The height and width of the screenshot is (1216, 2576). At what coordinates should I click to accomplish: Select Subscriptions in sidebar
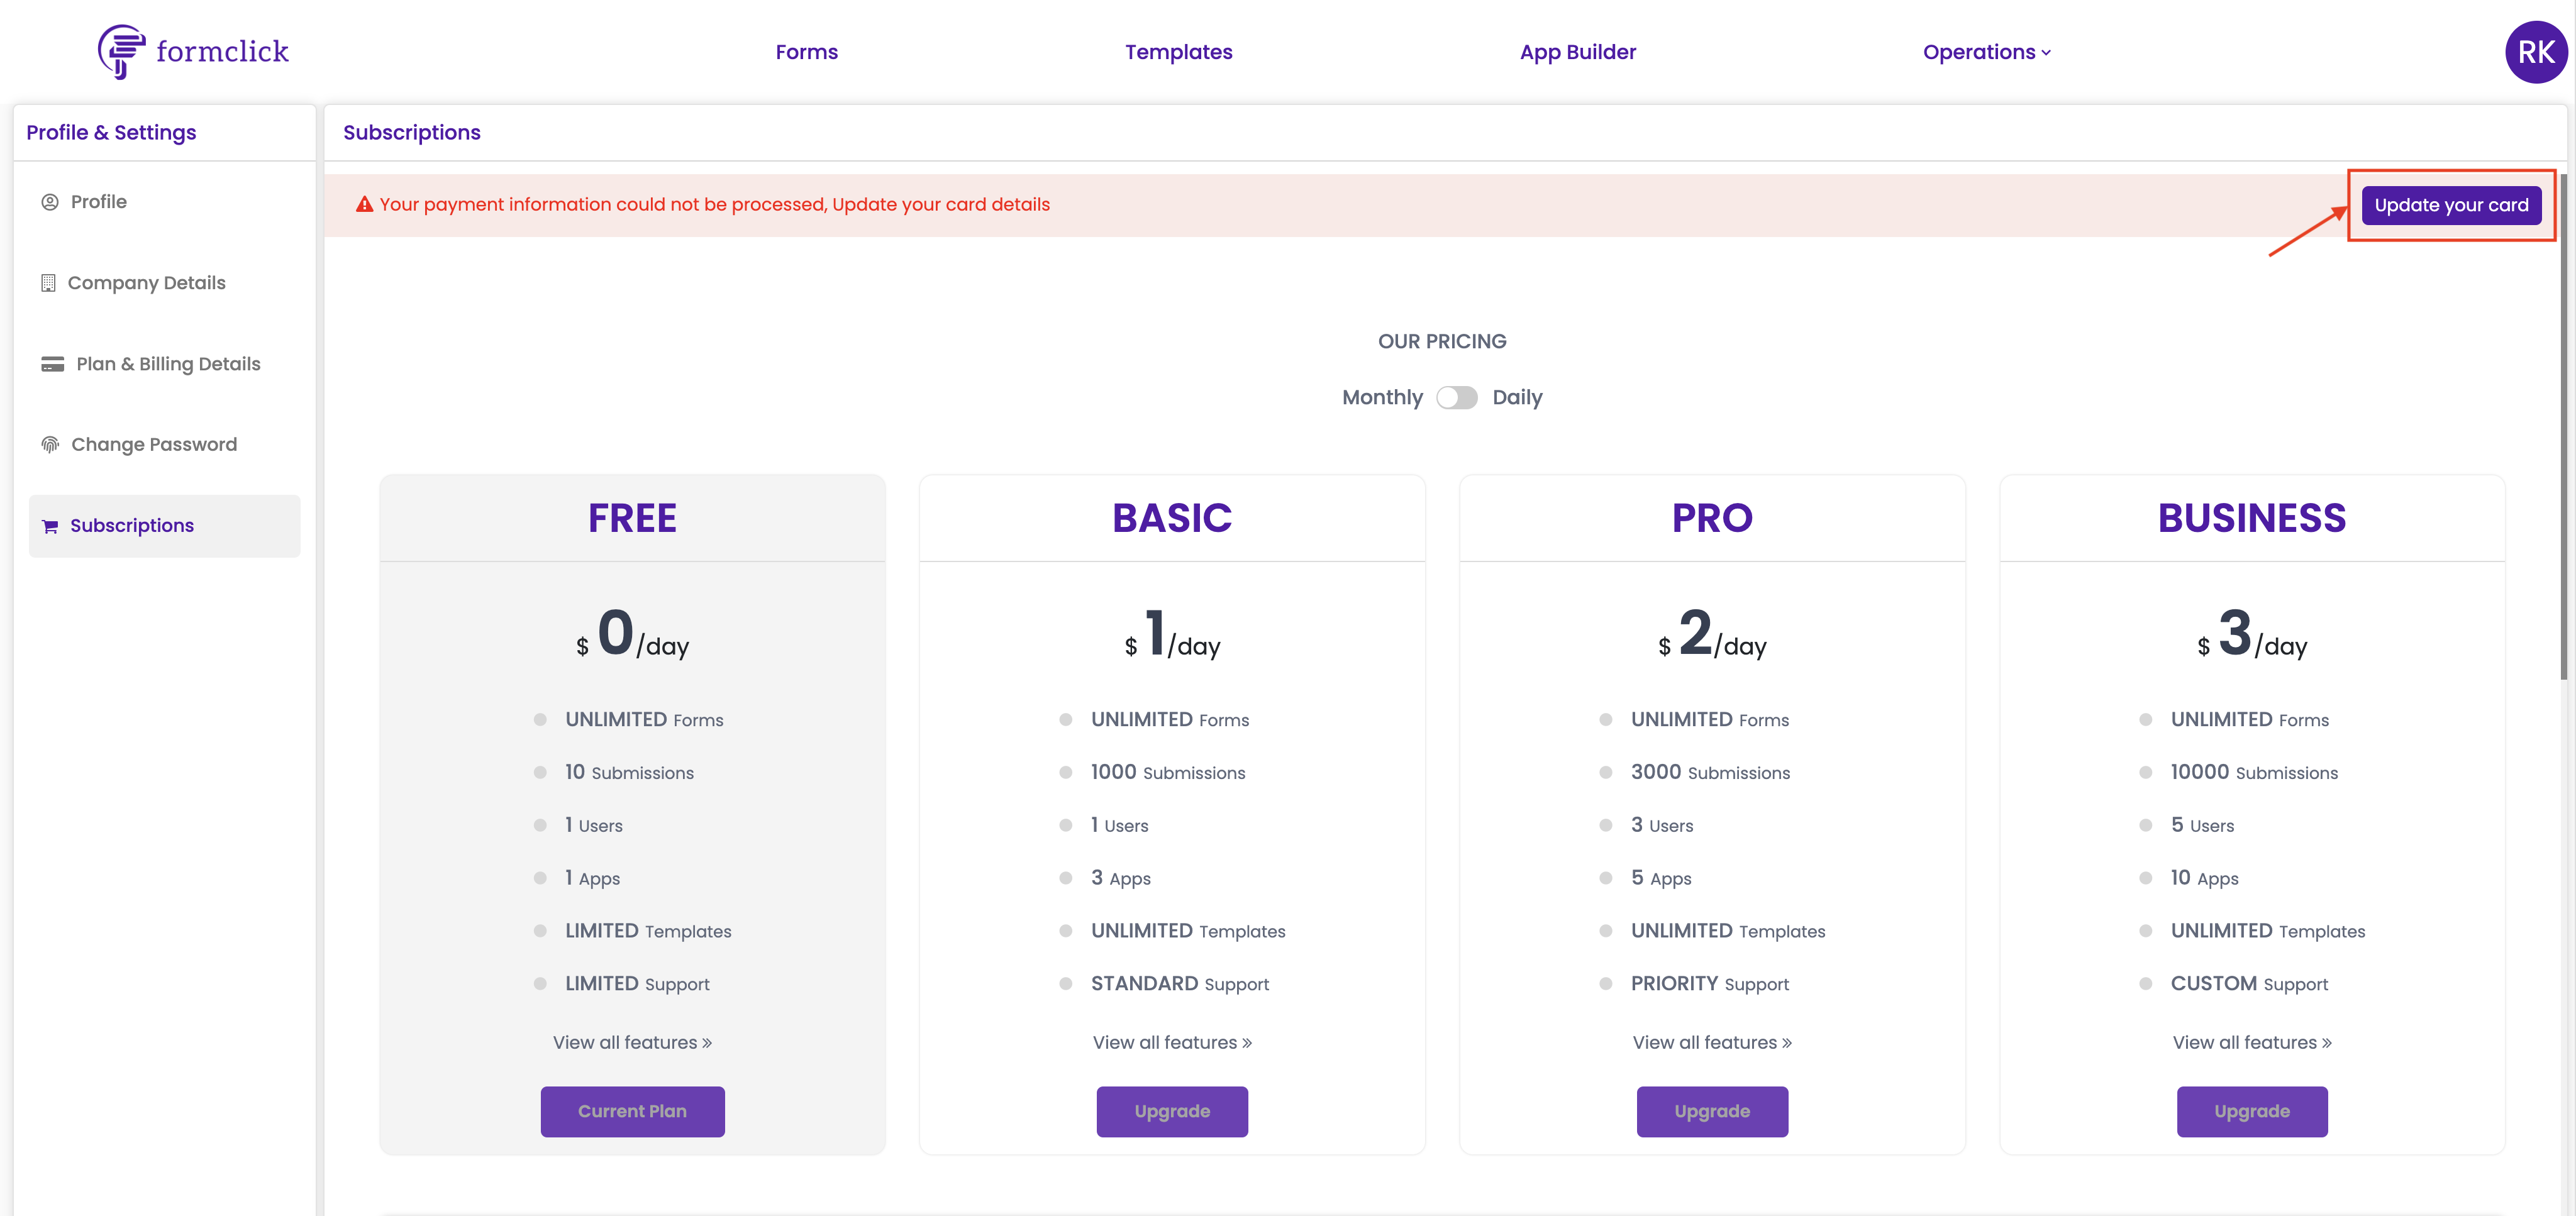[164, 526]
